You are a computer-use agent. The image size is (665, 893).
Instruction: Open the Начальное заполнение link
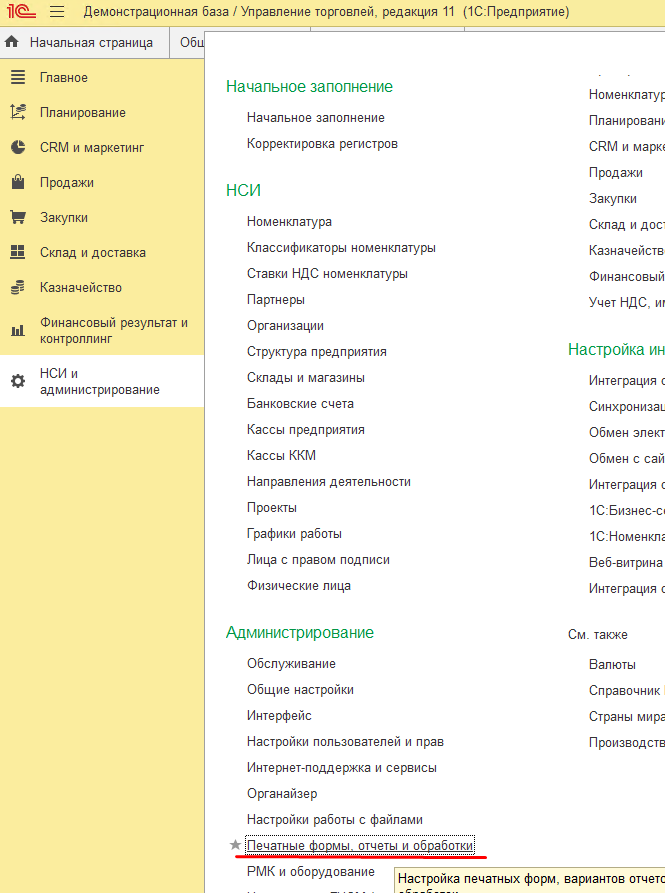(x=315, y=118)
